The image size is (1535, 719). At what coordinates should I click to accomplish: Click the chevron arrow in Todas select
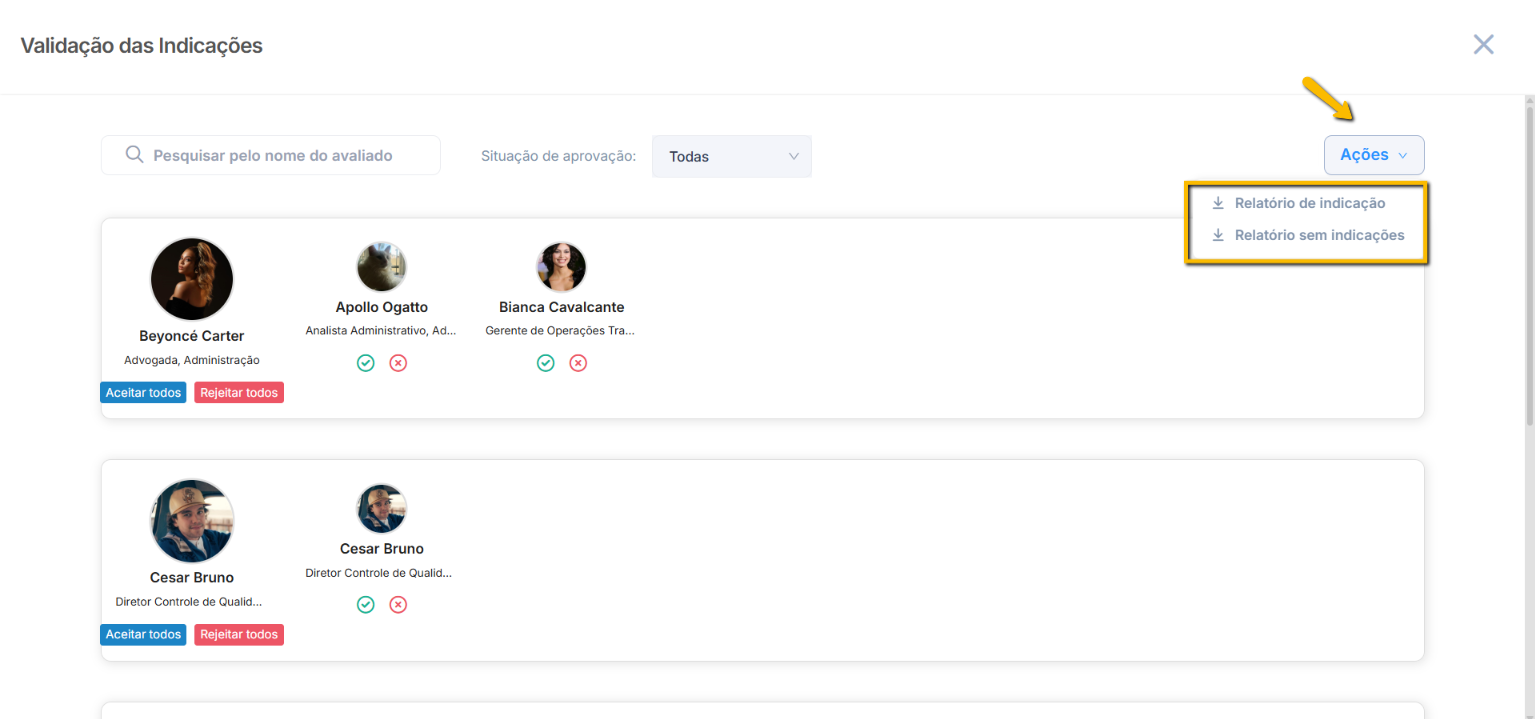click(x=794, y=157)
